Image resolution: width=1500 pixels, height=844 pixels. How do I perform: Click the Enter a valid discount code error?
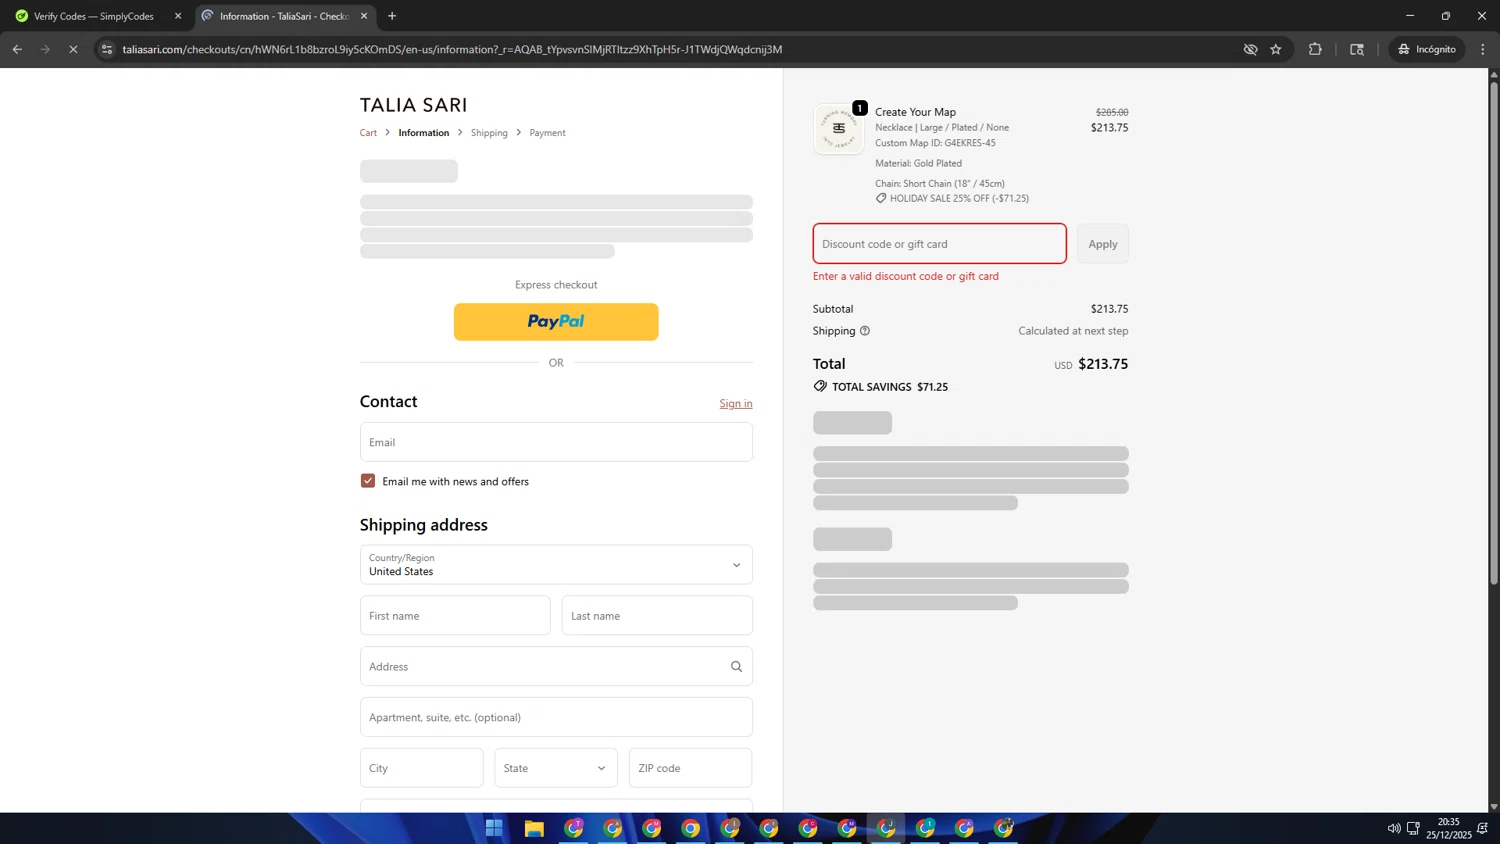(906, 276)
